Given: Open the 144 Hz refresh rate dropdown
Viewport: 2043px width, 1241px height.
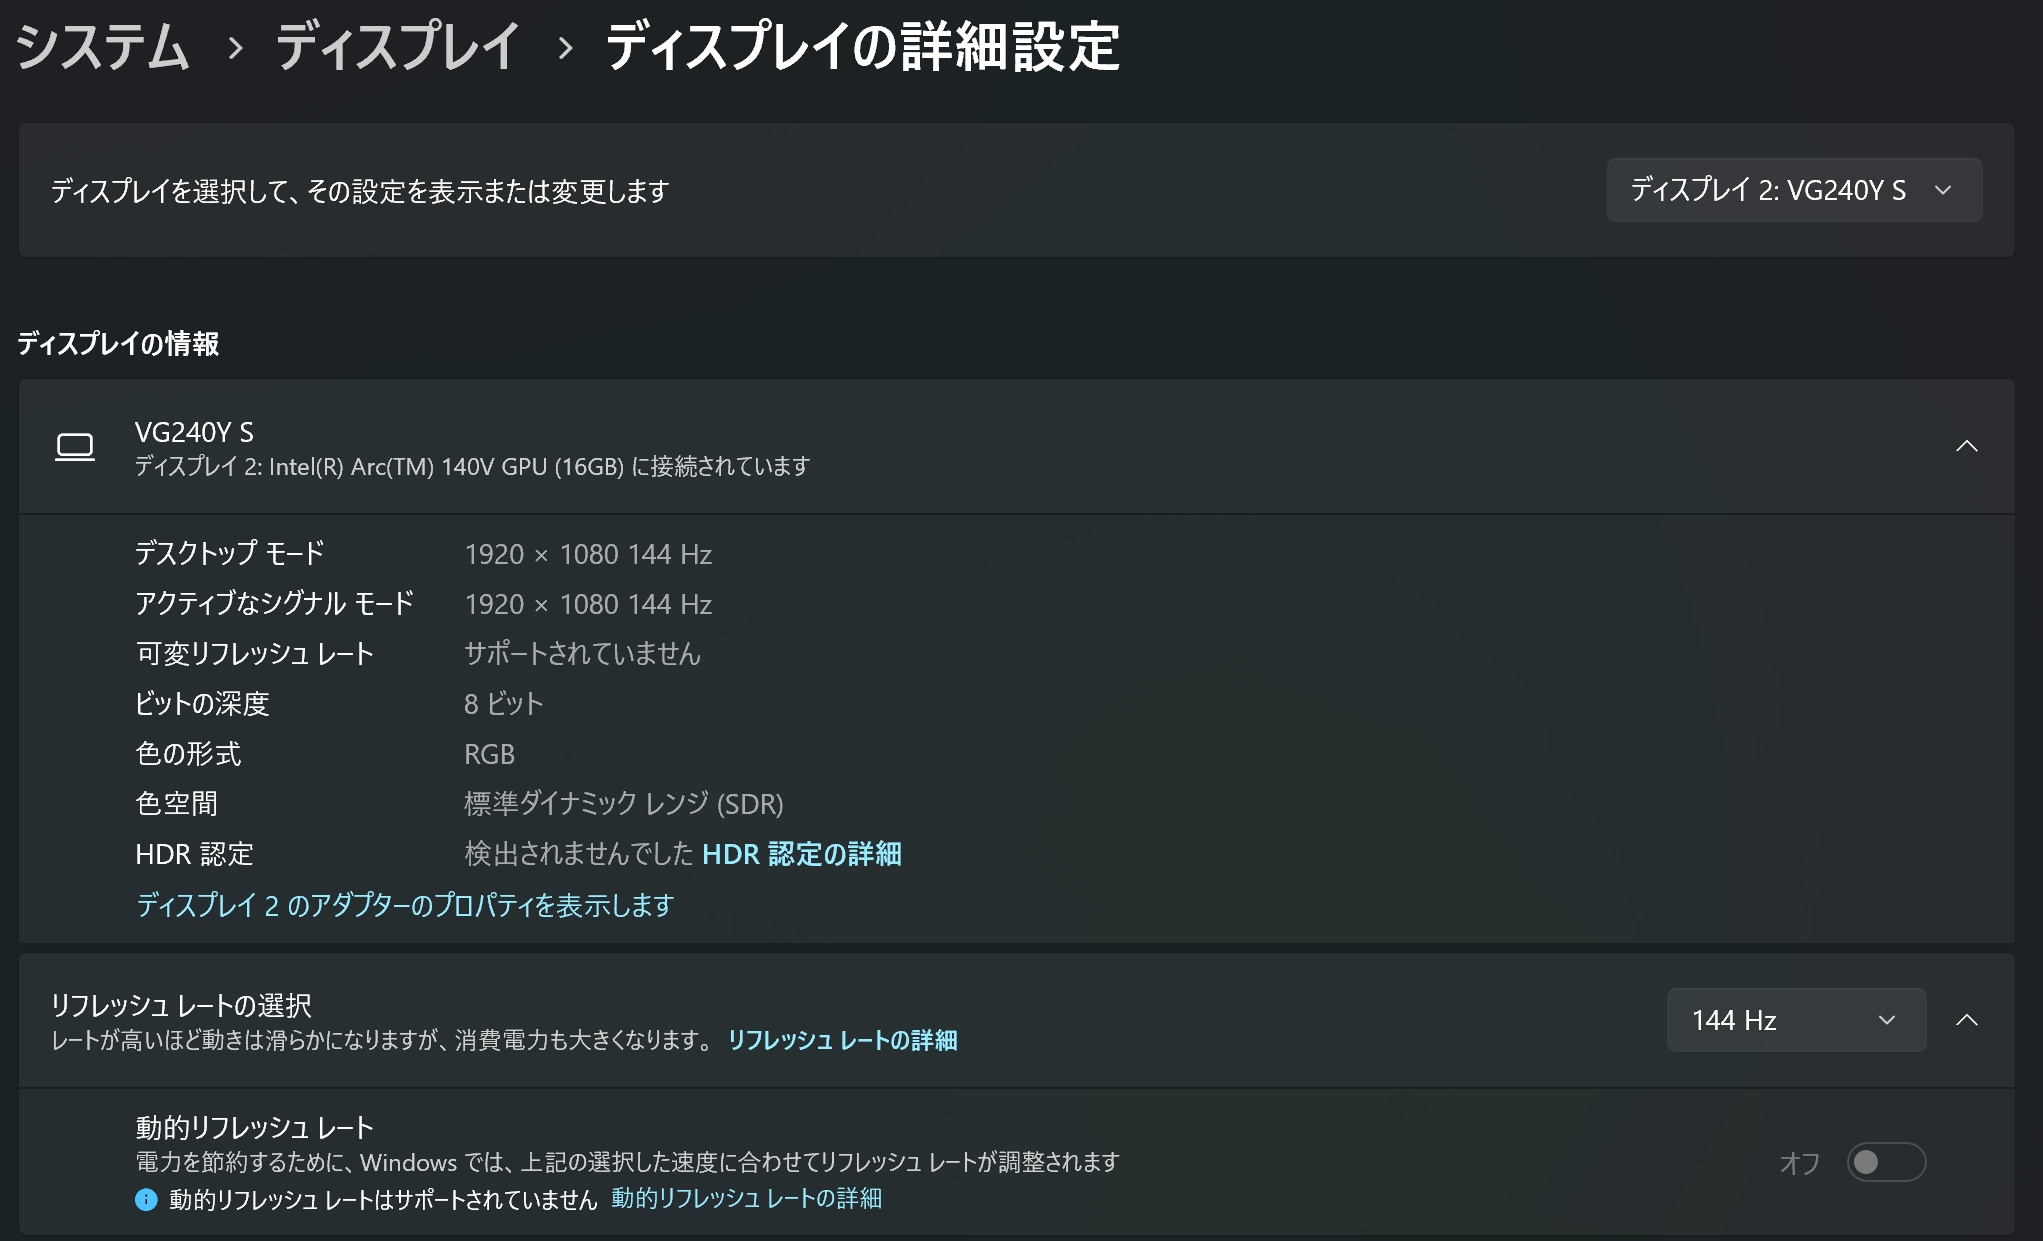Looking at the screenshot, I should (1795, 1020).
